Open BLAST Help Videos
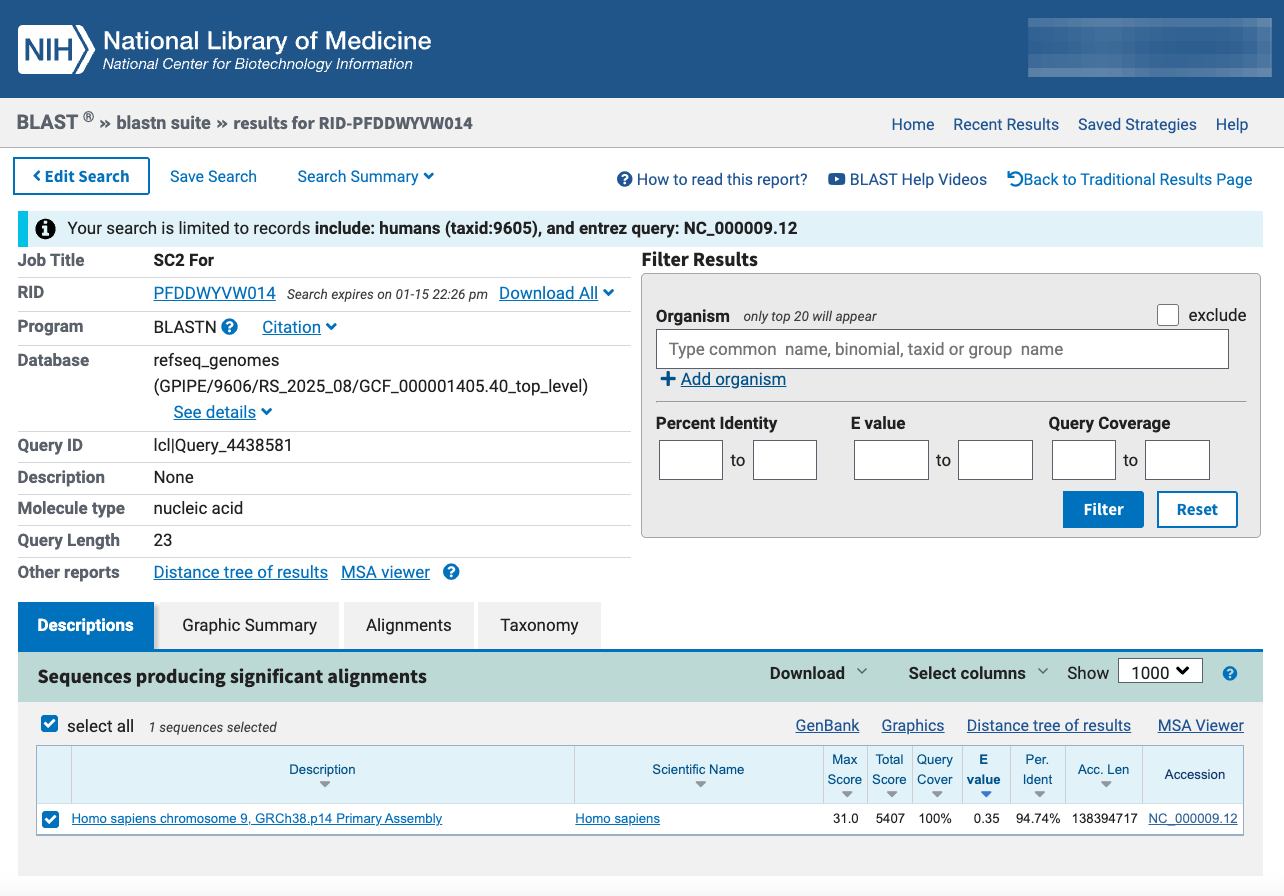1284x896 pixels. pos(907,179)
